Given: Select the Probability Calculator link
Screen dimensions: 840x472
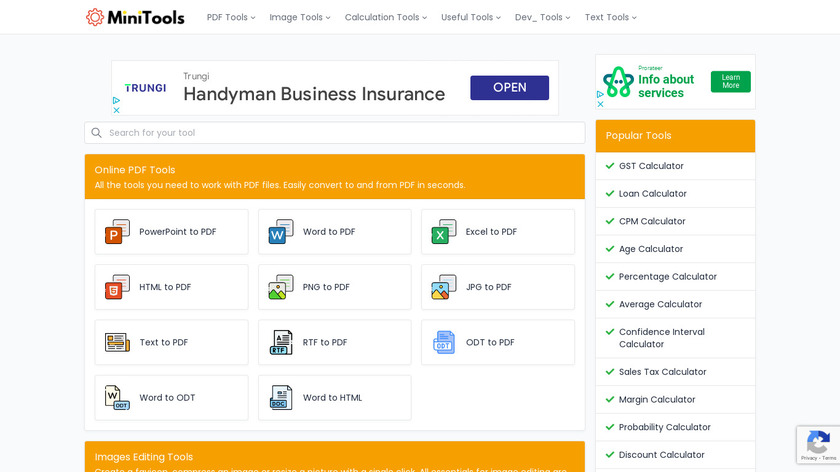Looking at the screenshot, I should [664, 427].
